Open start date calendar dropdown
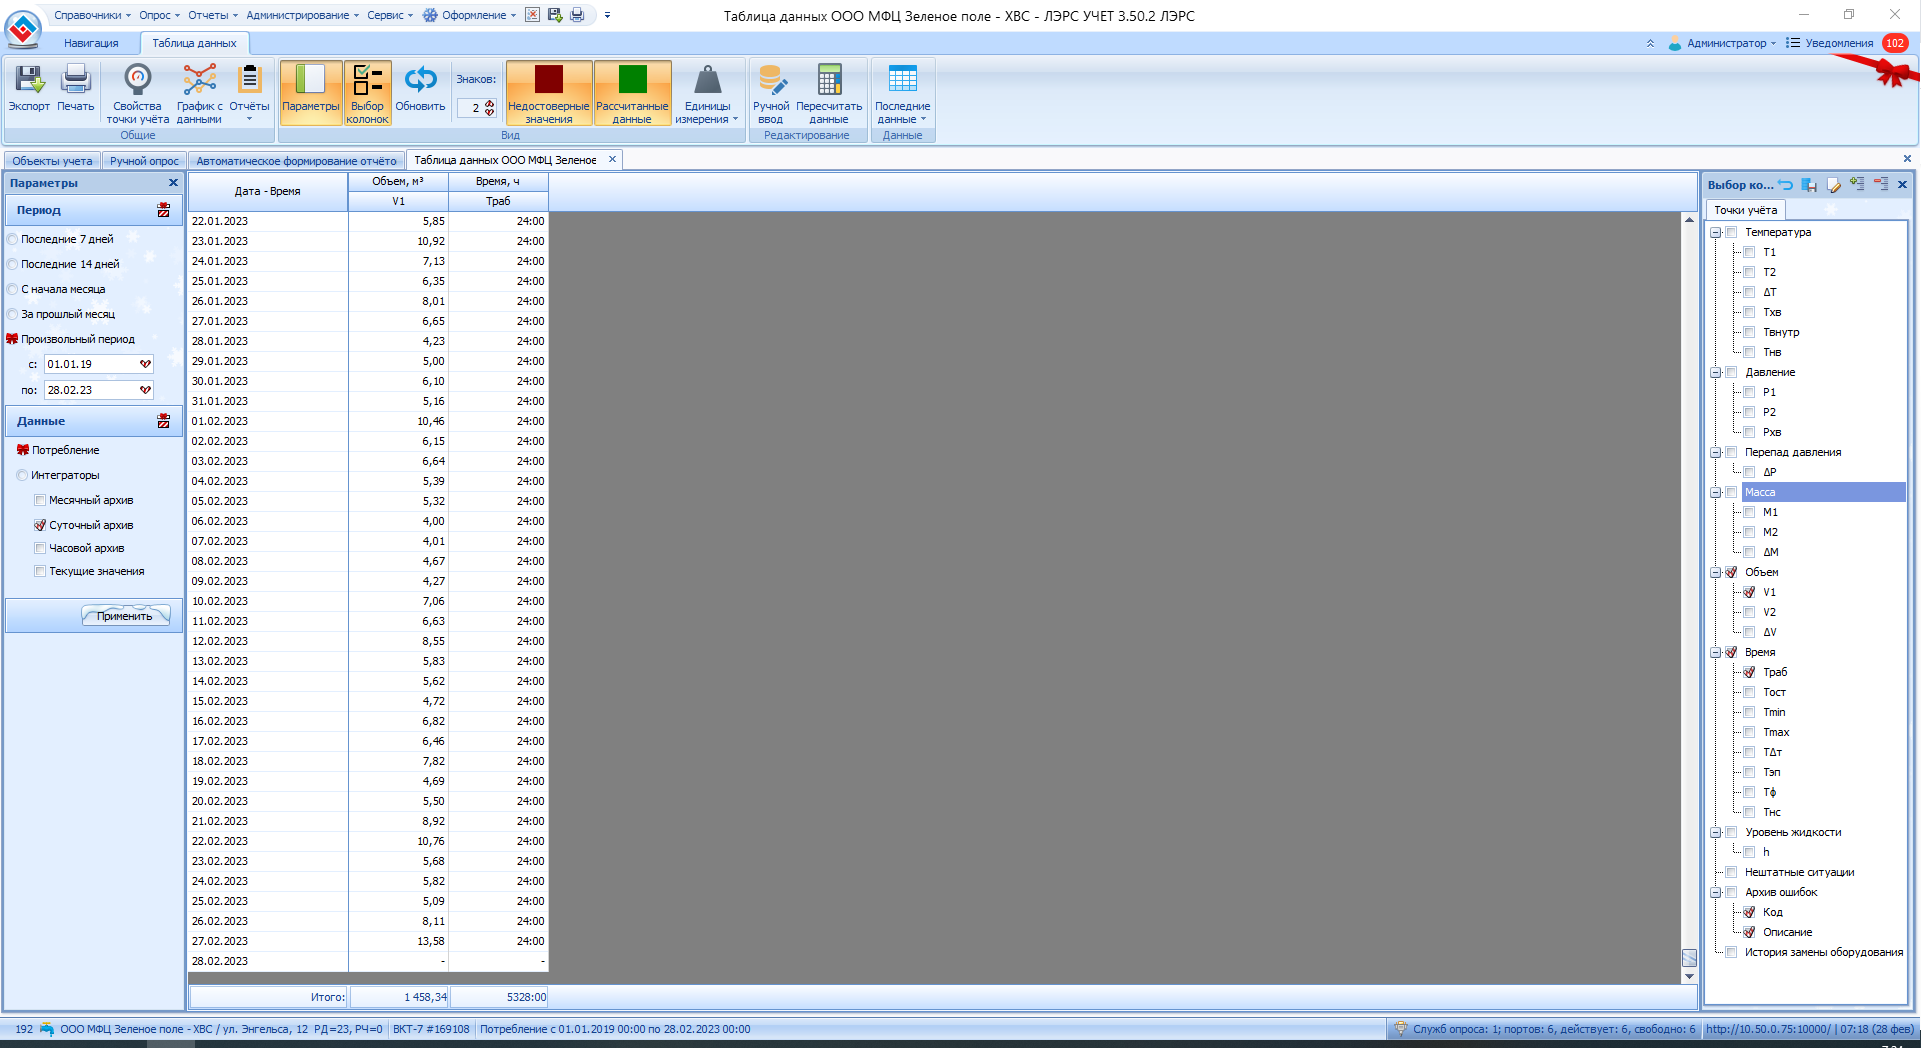The image size is (1921, 1048). (145, 364)
